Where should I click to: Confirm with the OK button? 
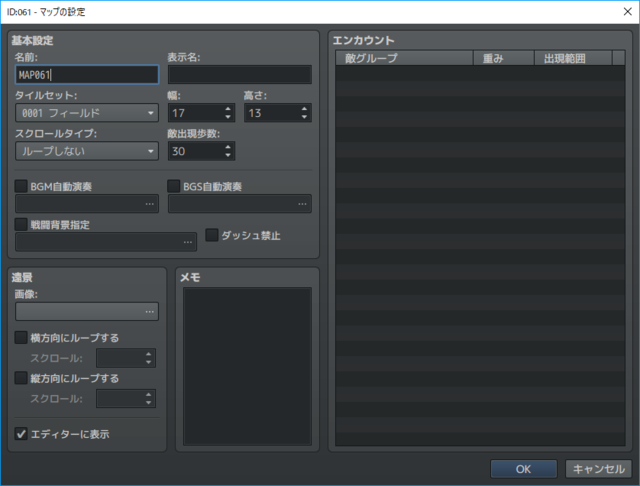click(524, 469)
